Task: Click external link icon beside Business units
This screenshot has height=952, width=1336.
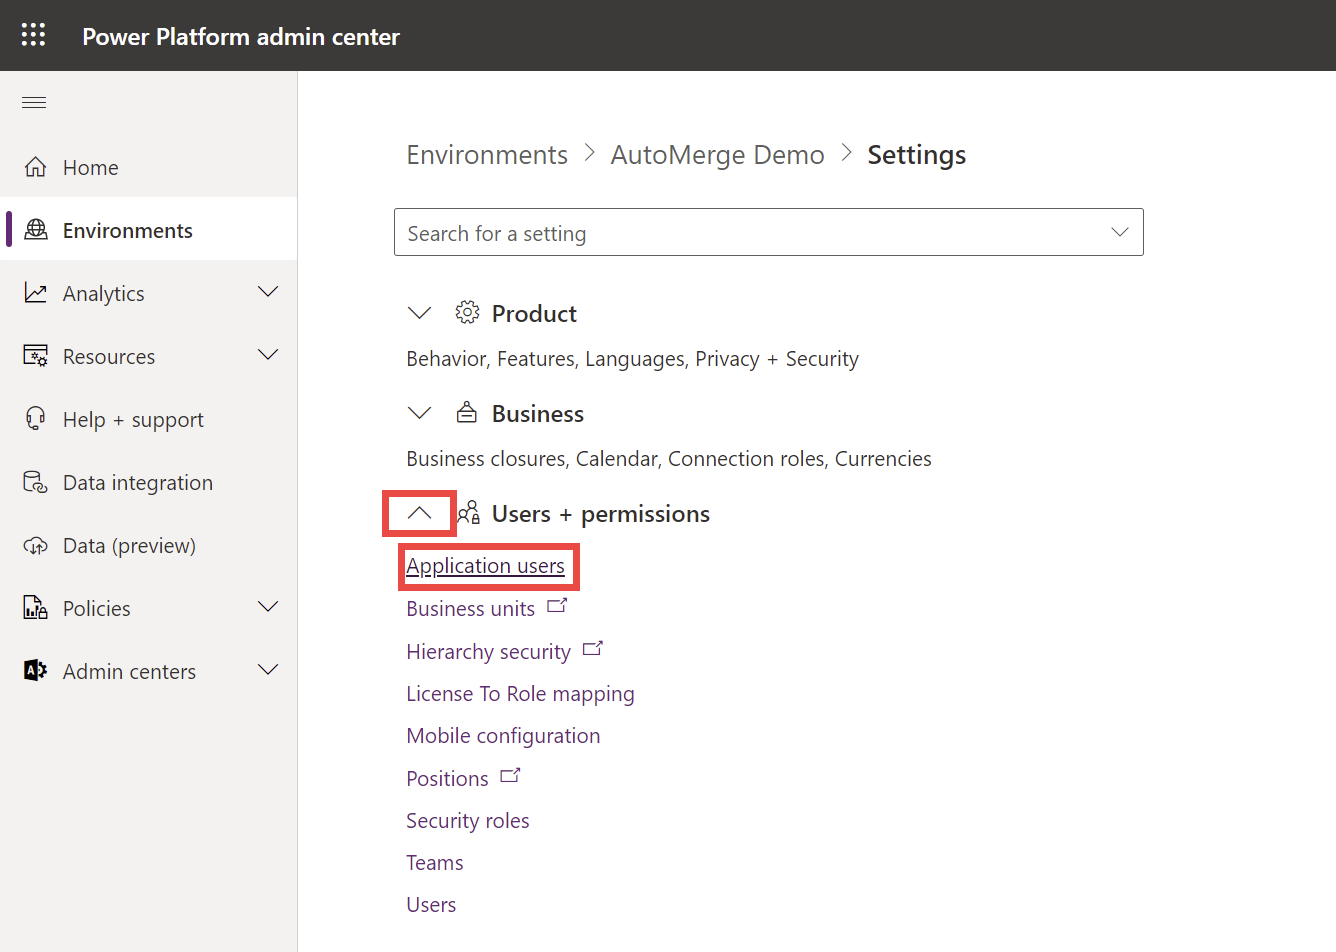Action: pos(557,606)
